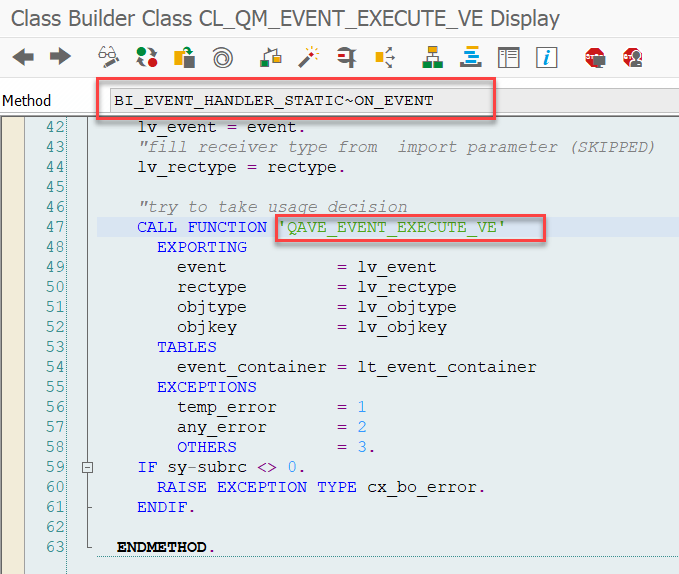Click 'lv_event = event.' on line 42
The image size is (679, 574).
(221, 127)
